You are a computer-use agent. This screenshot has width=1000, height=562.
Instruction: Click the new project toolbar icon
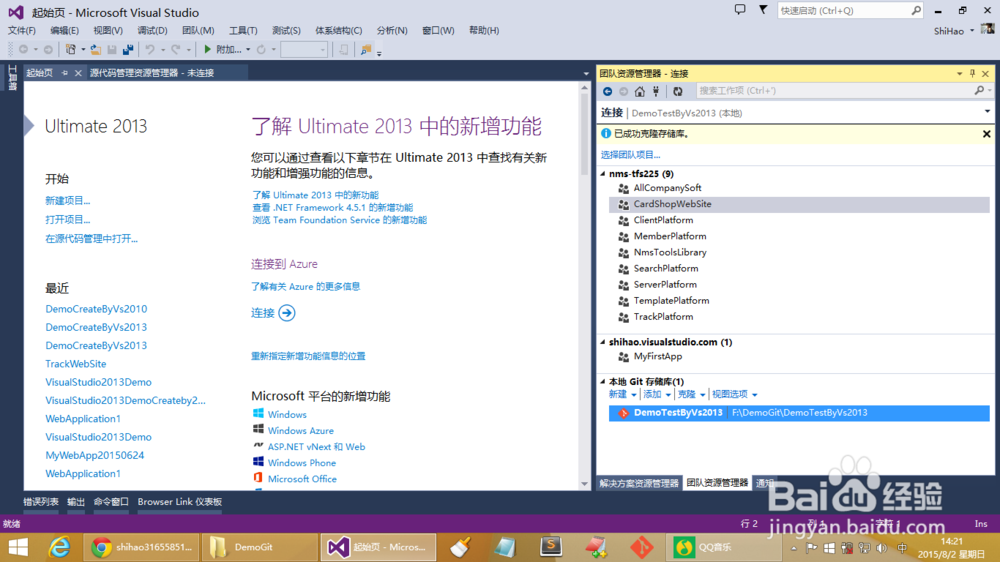point(71,49)
